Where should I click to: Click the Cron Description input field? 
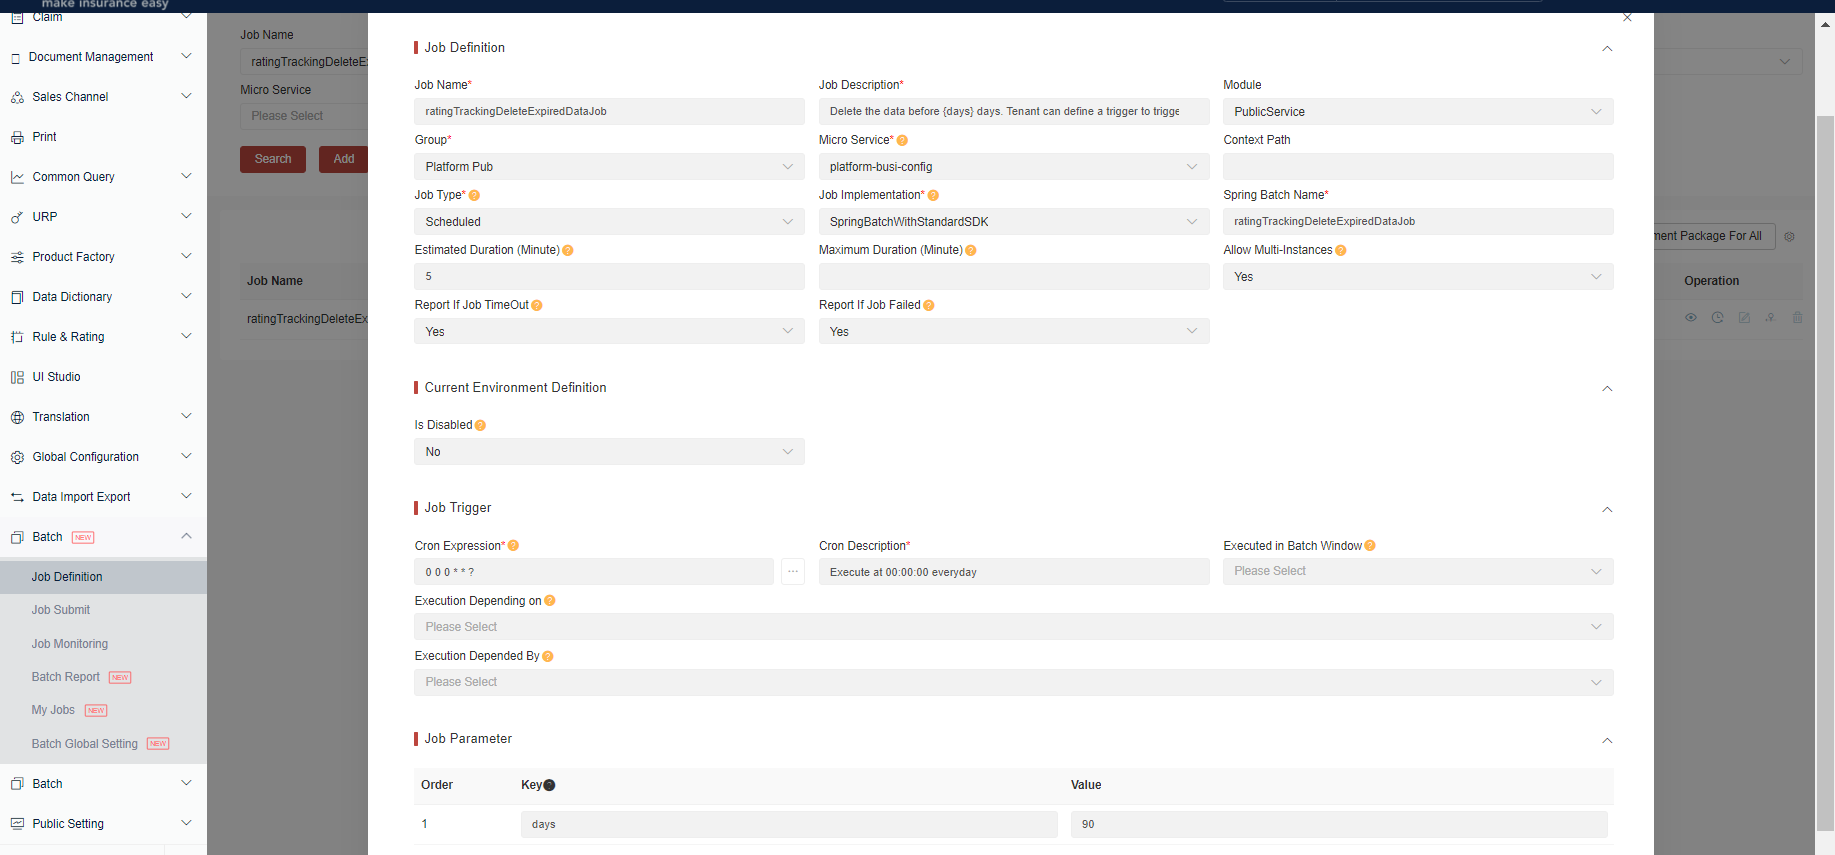pyautogui.click(x=1014, y=572)
